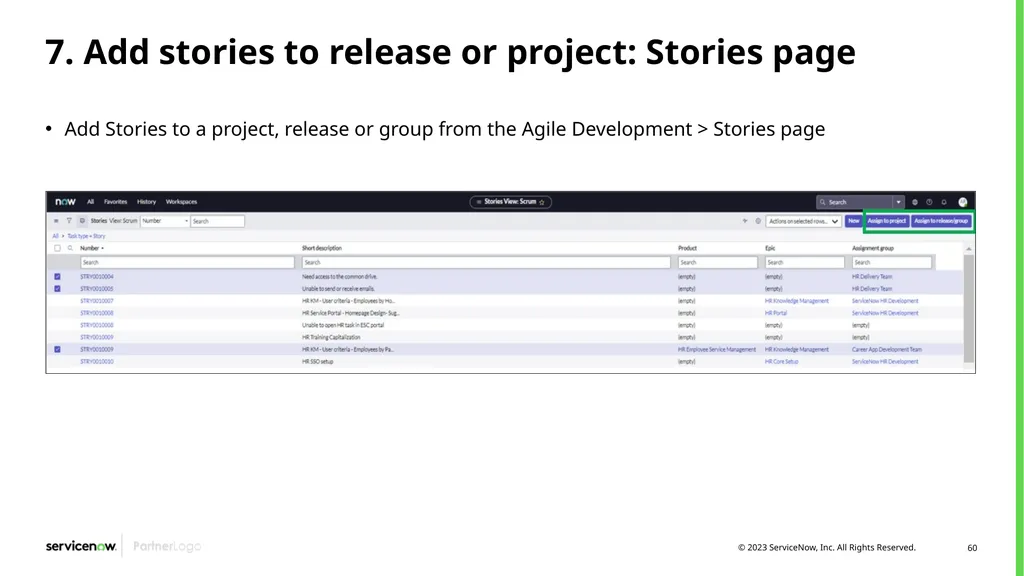Open the Workspaces menu
Screen dimensions: 1024x576
(x=182, y=202)
